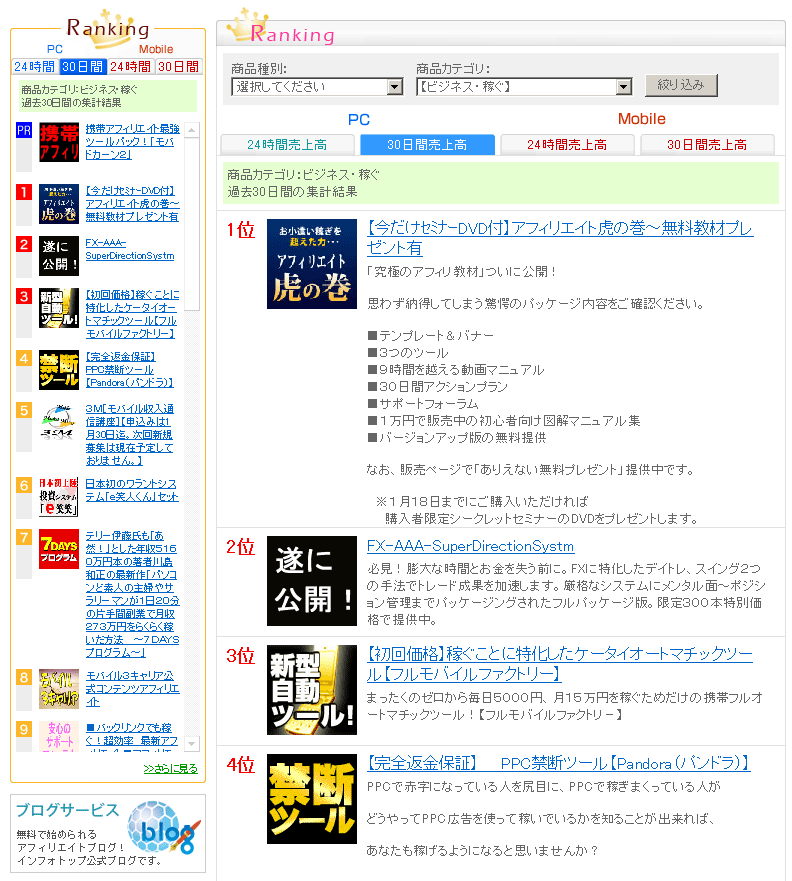Click sidebar rank 5 number badge

coord(24,410)
